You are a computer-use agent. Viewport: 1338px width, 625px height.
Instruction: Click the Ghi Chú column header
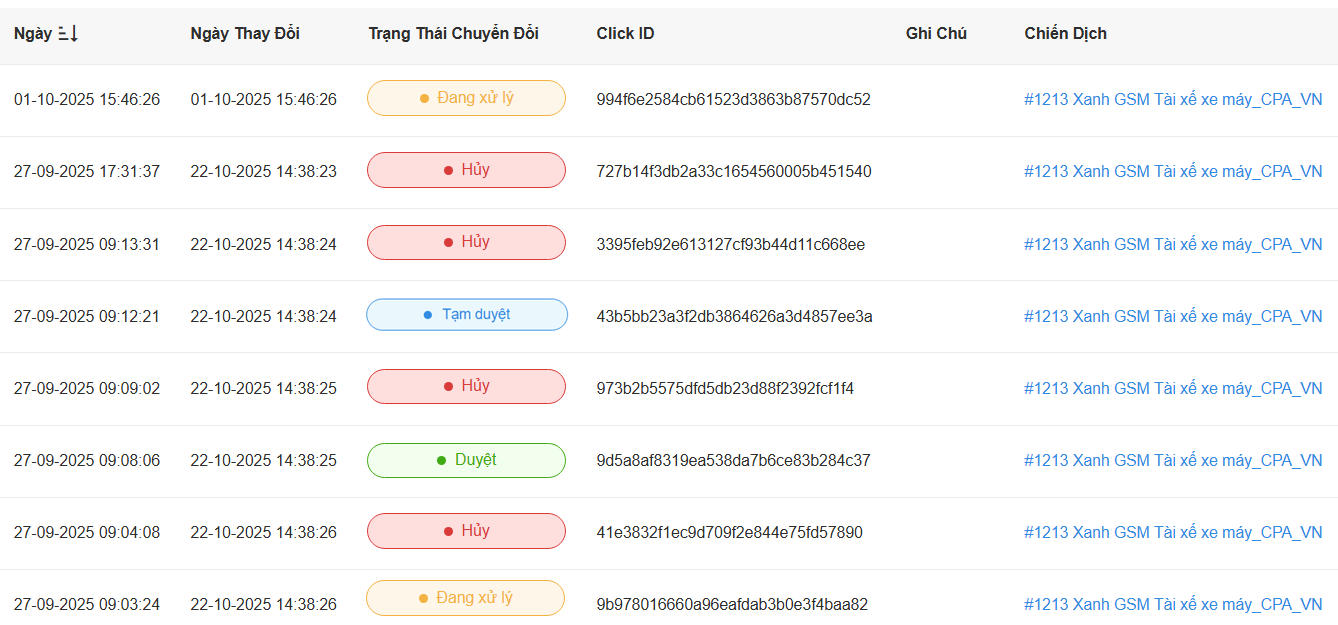point(934,33)
